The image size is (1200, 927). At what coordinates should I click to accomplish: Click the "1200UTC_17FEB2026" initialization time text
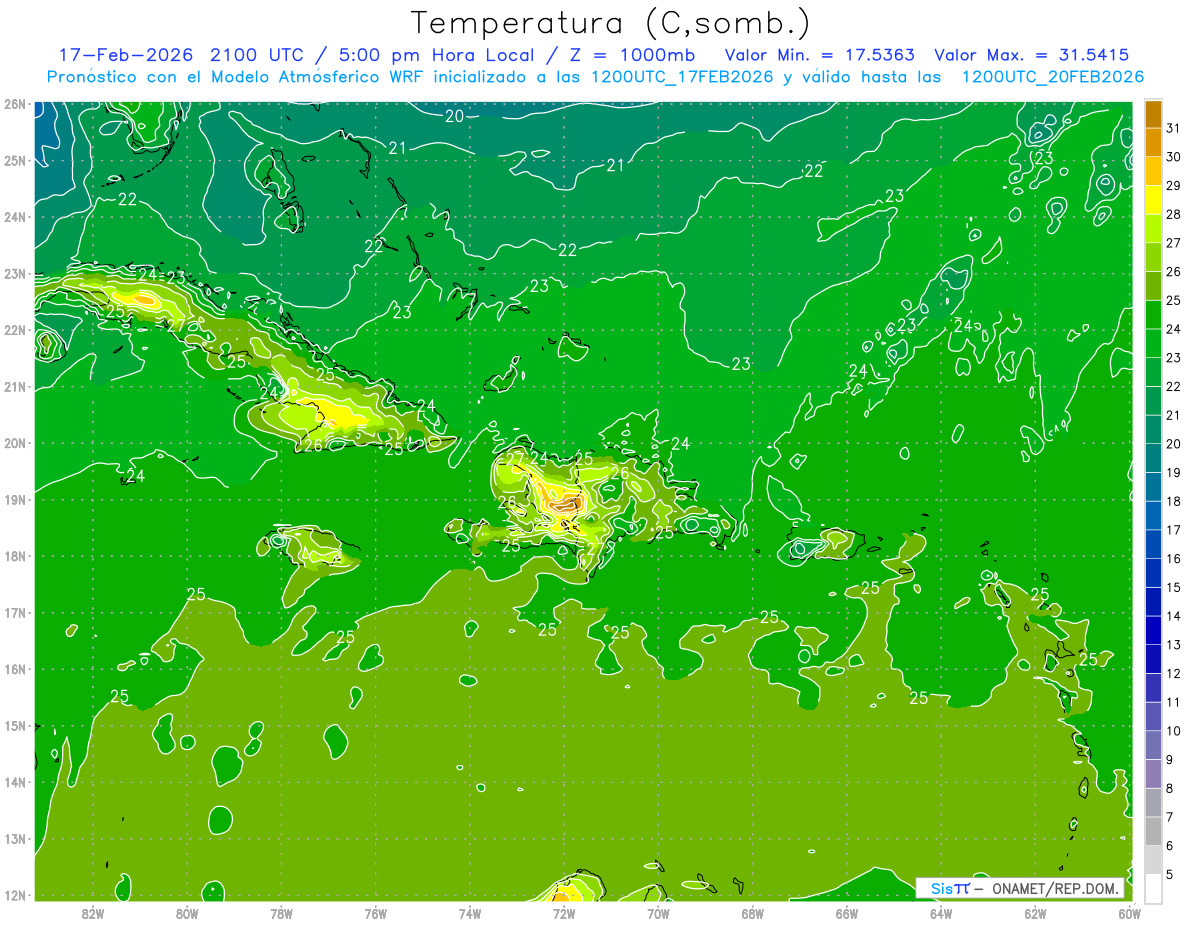682,77
